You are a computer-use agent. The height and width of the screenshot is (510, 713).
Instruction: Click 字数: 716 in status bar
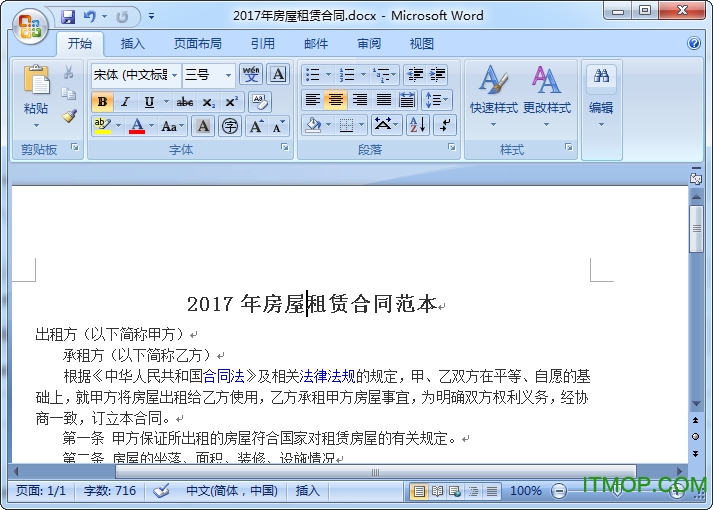[110, 491]
